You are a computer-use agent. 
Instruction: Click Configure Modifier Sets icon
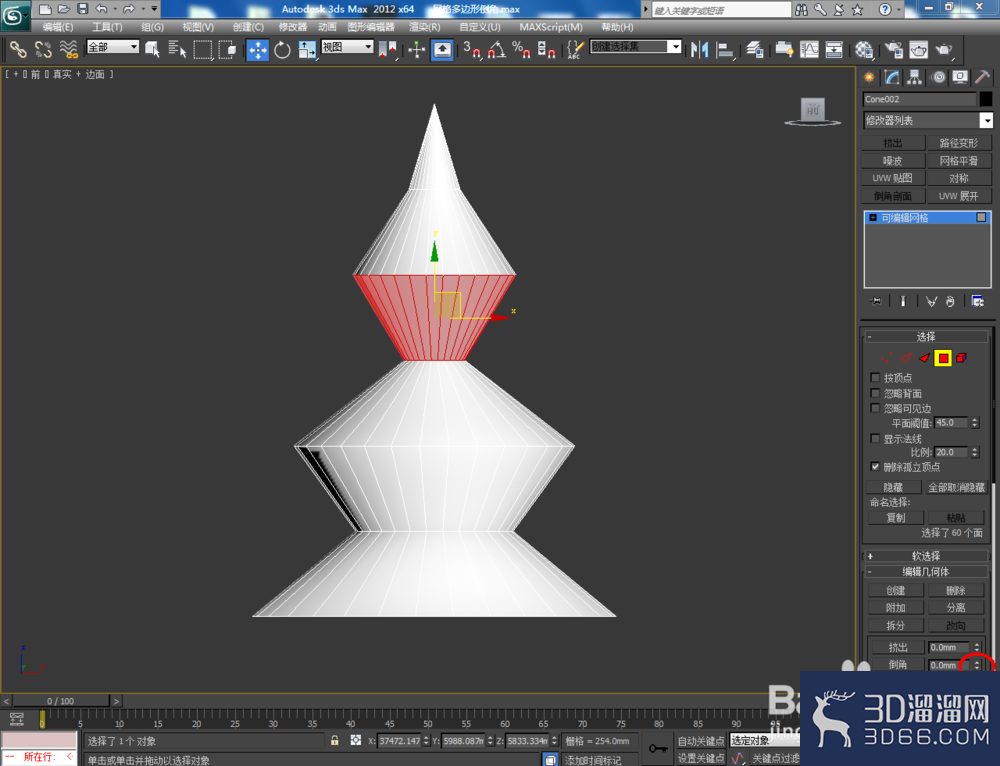[x=977, y=301]
